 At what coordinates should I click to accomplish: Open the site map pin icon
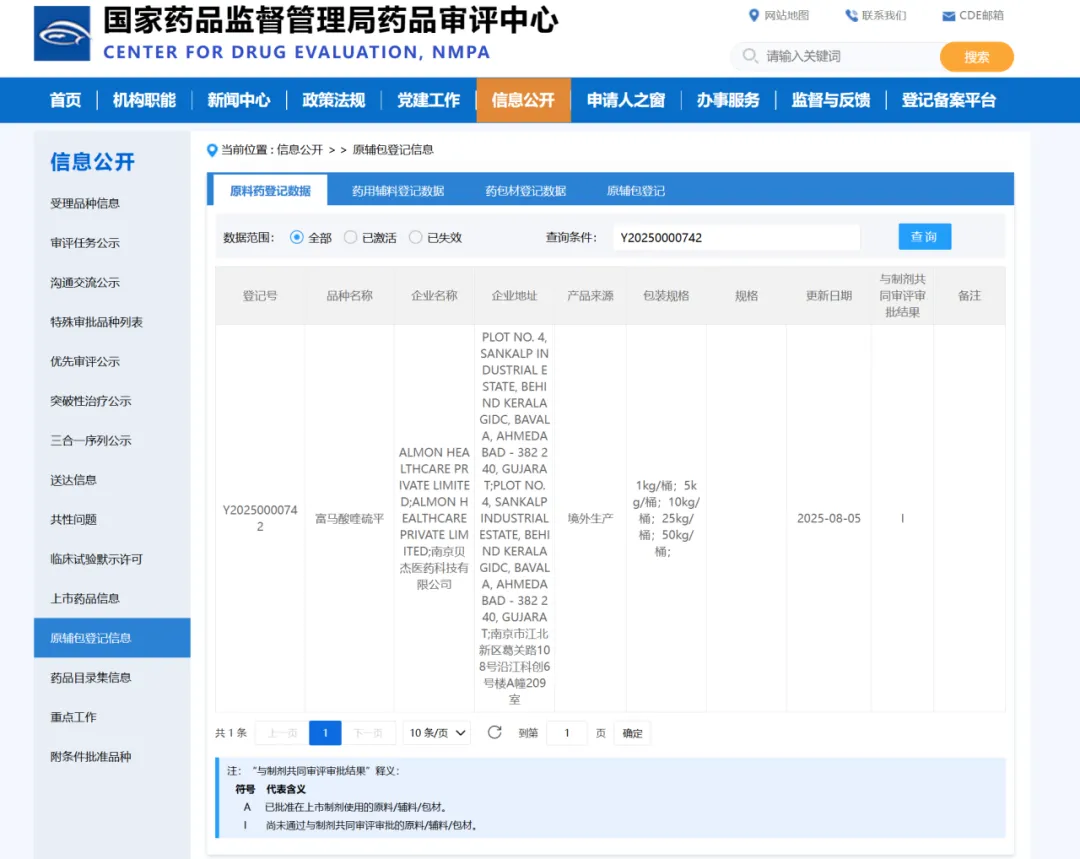754,15
